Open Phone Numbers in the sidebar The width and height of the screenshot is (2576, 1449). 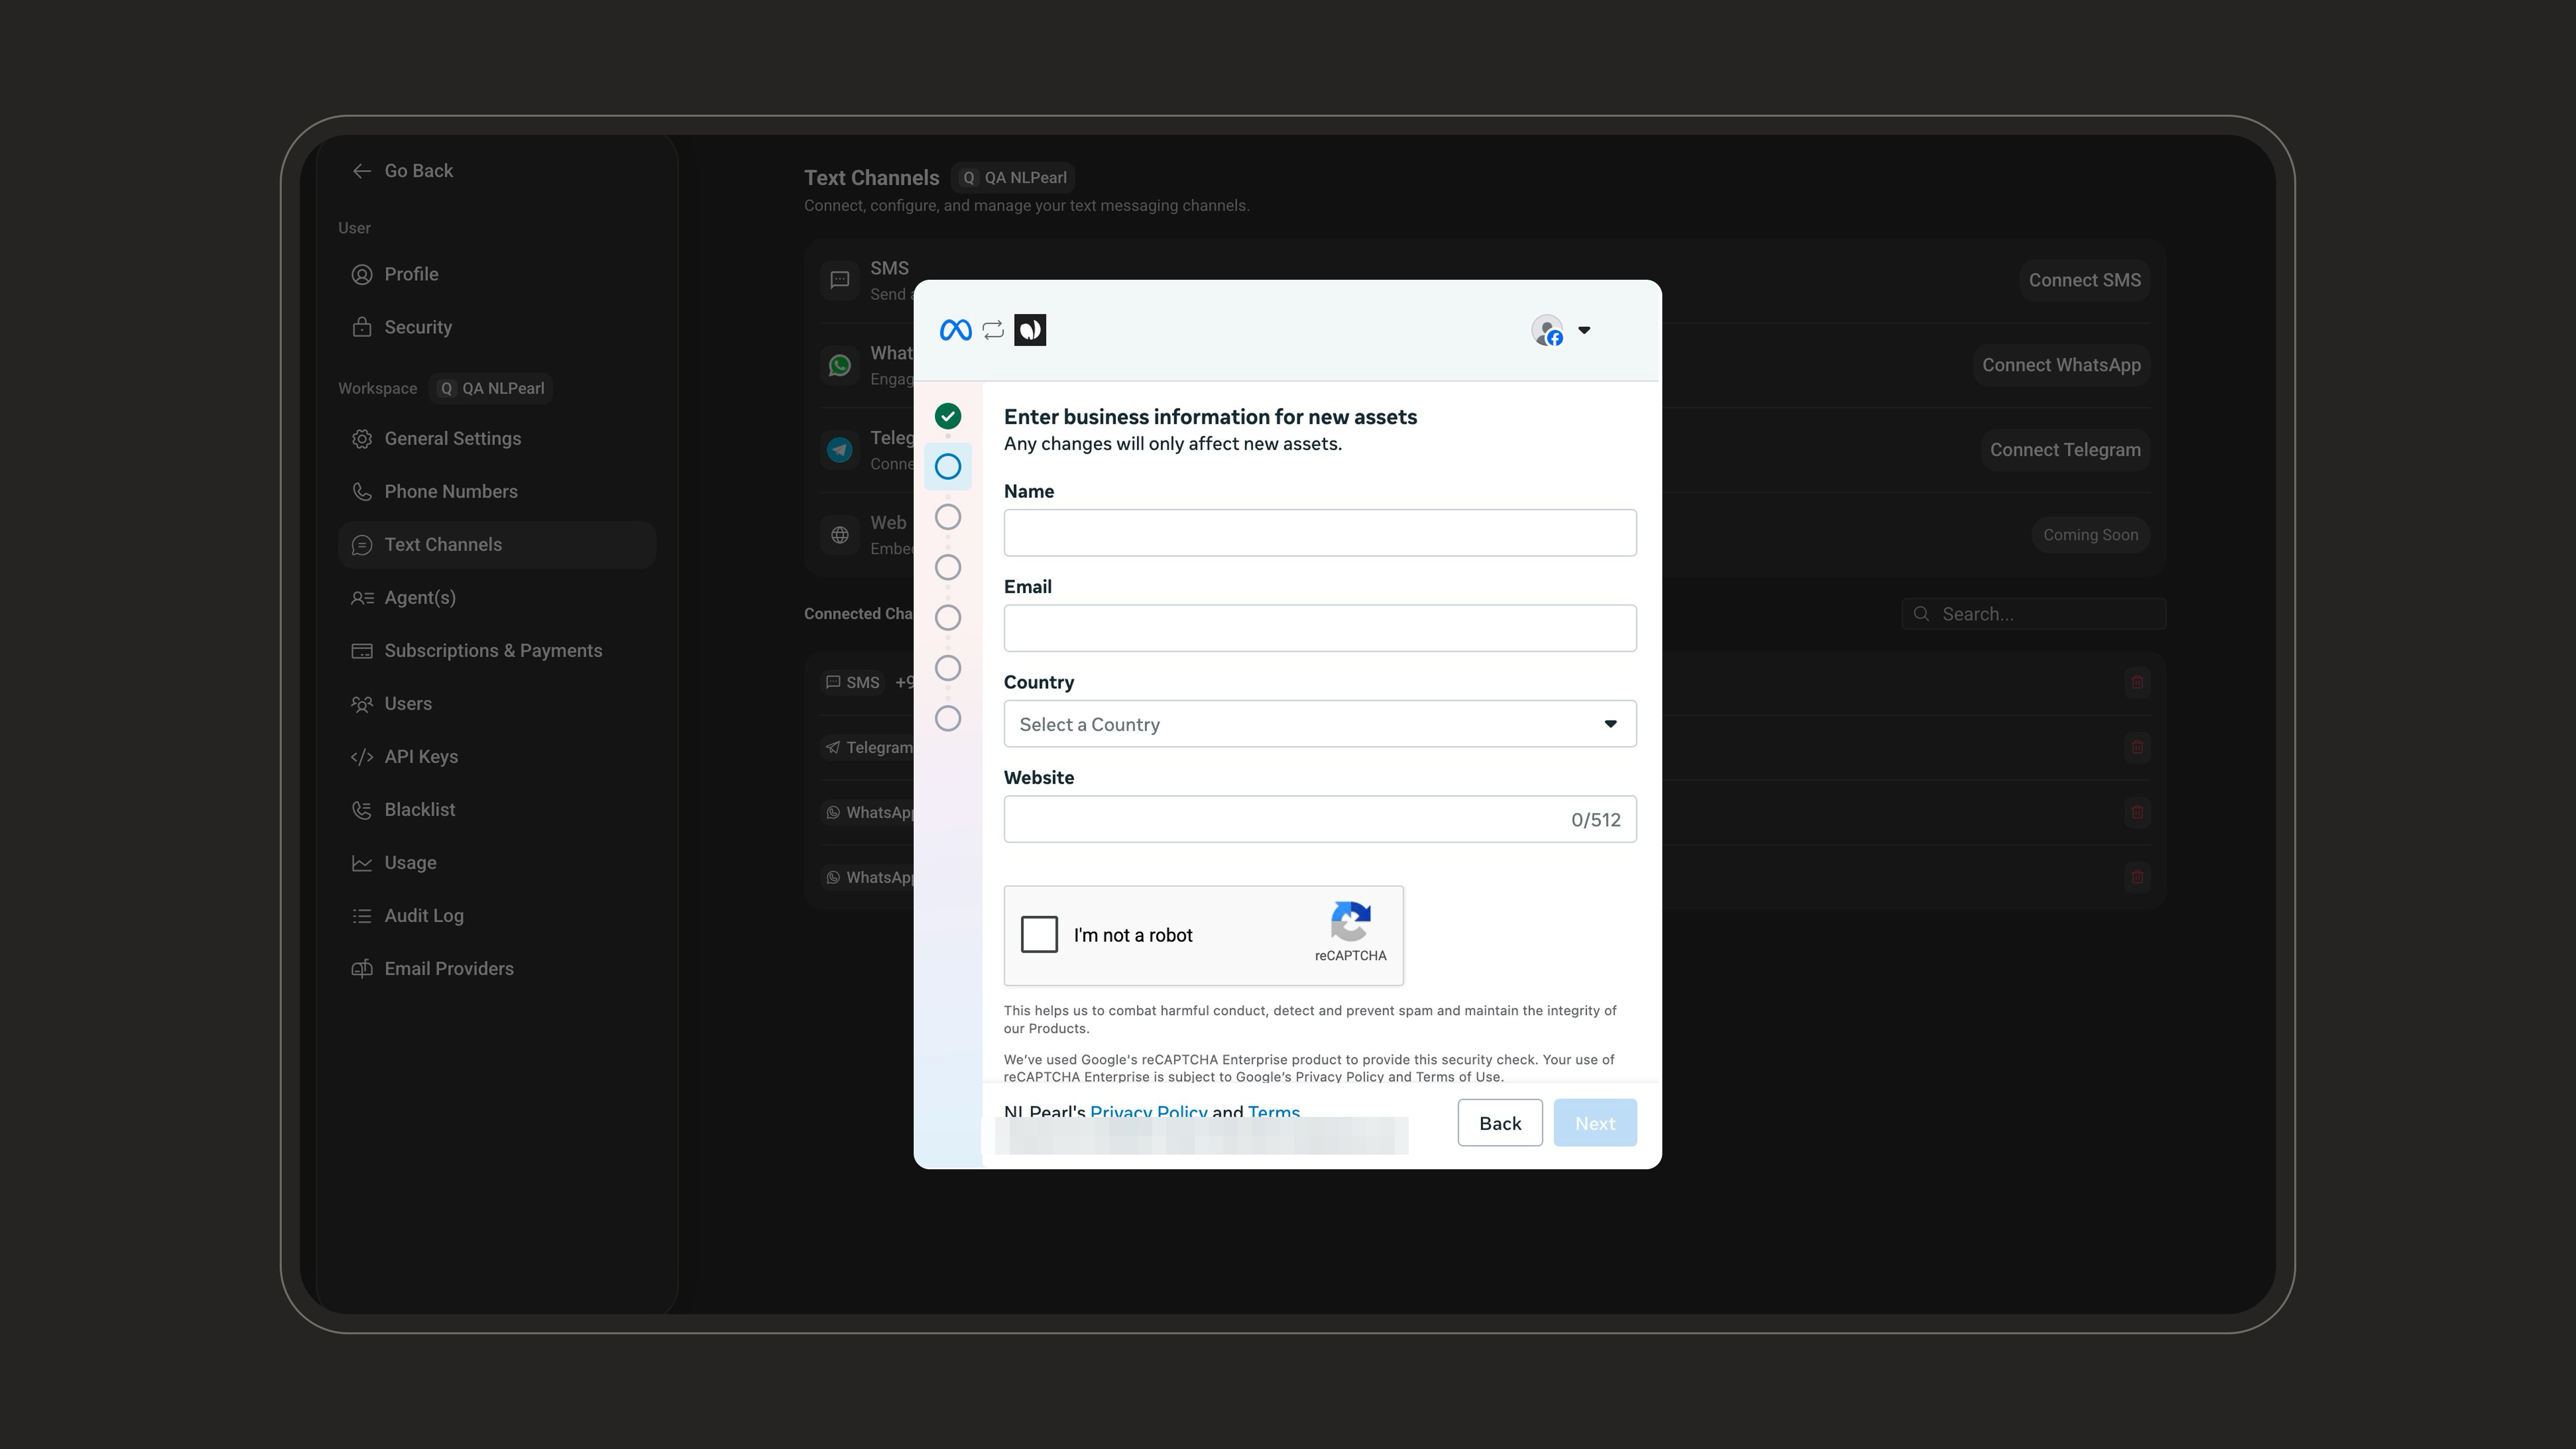pyautogui.click(x=497, y=491)
